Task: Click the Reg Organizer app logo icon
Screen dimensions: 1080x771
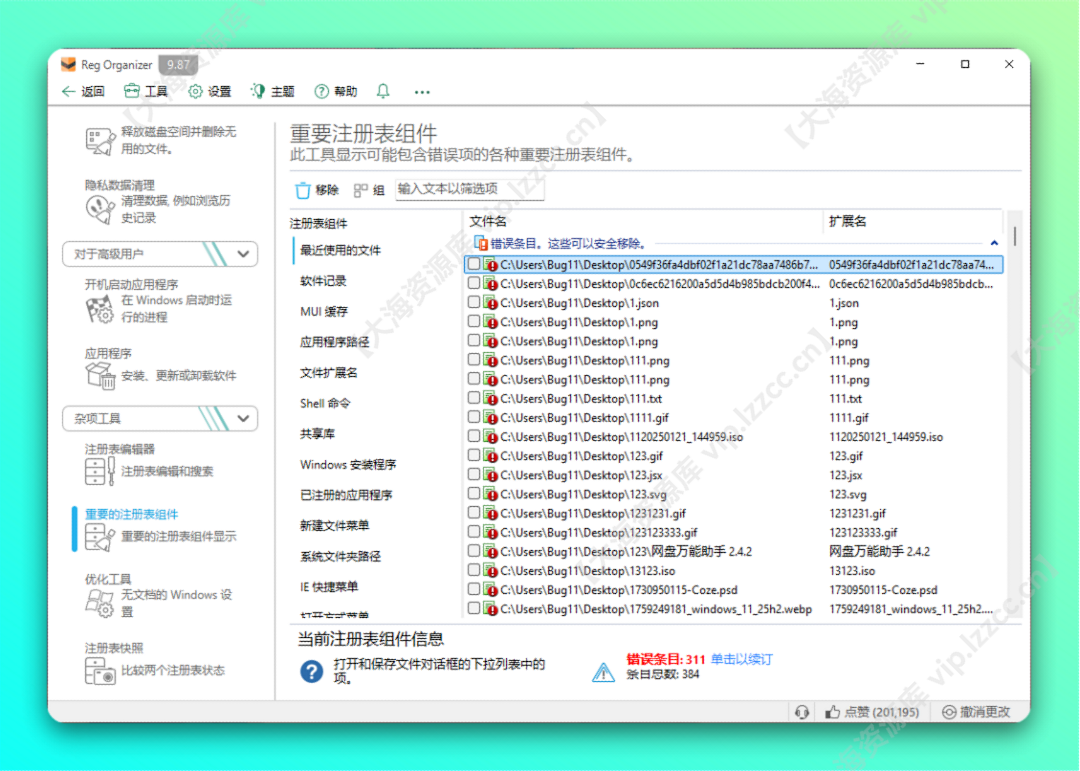Action: 68,64
